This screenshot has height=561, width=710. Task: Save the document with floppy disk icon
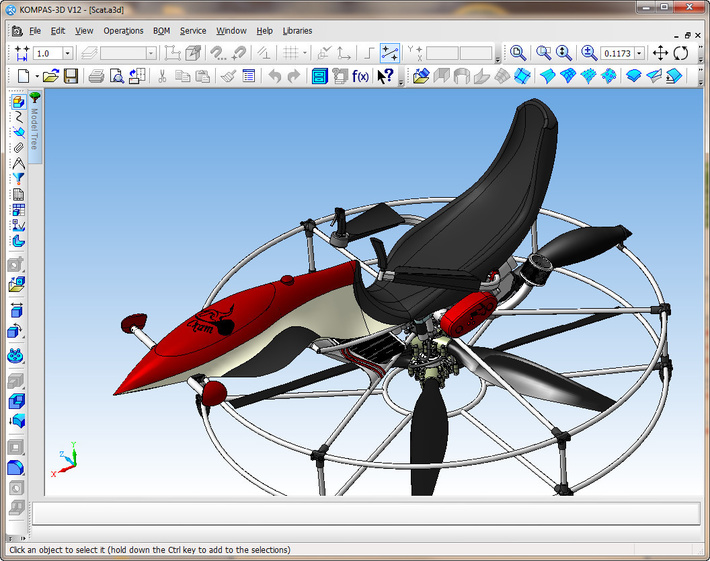(71, 76)
